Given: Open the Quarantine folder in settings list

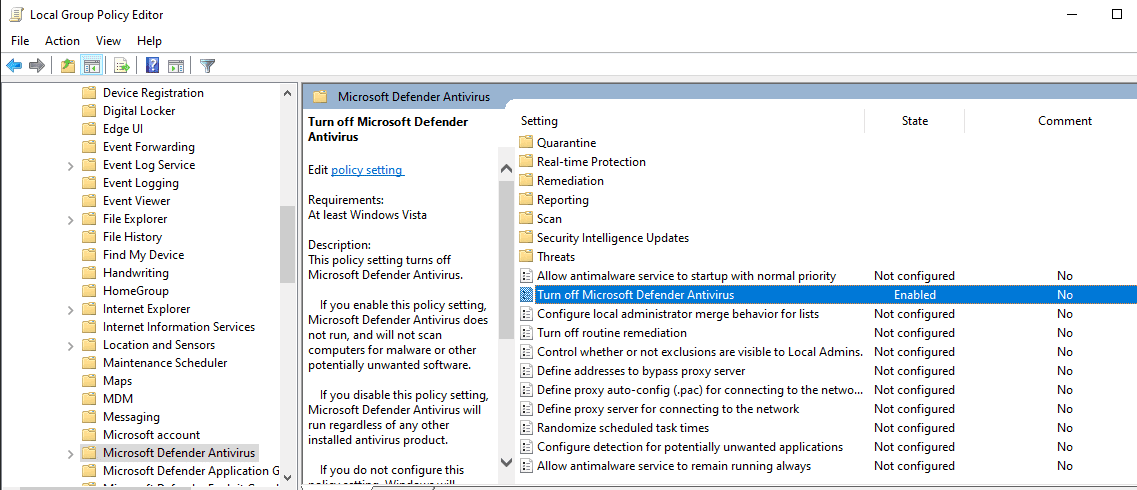Looking at the screenshot, I should [x=566, y=143].
